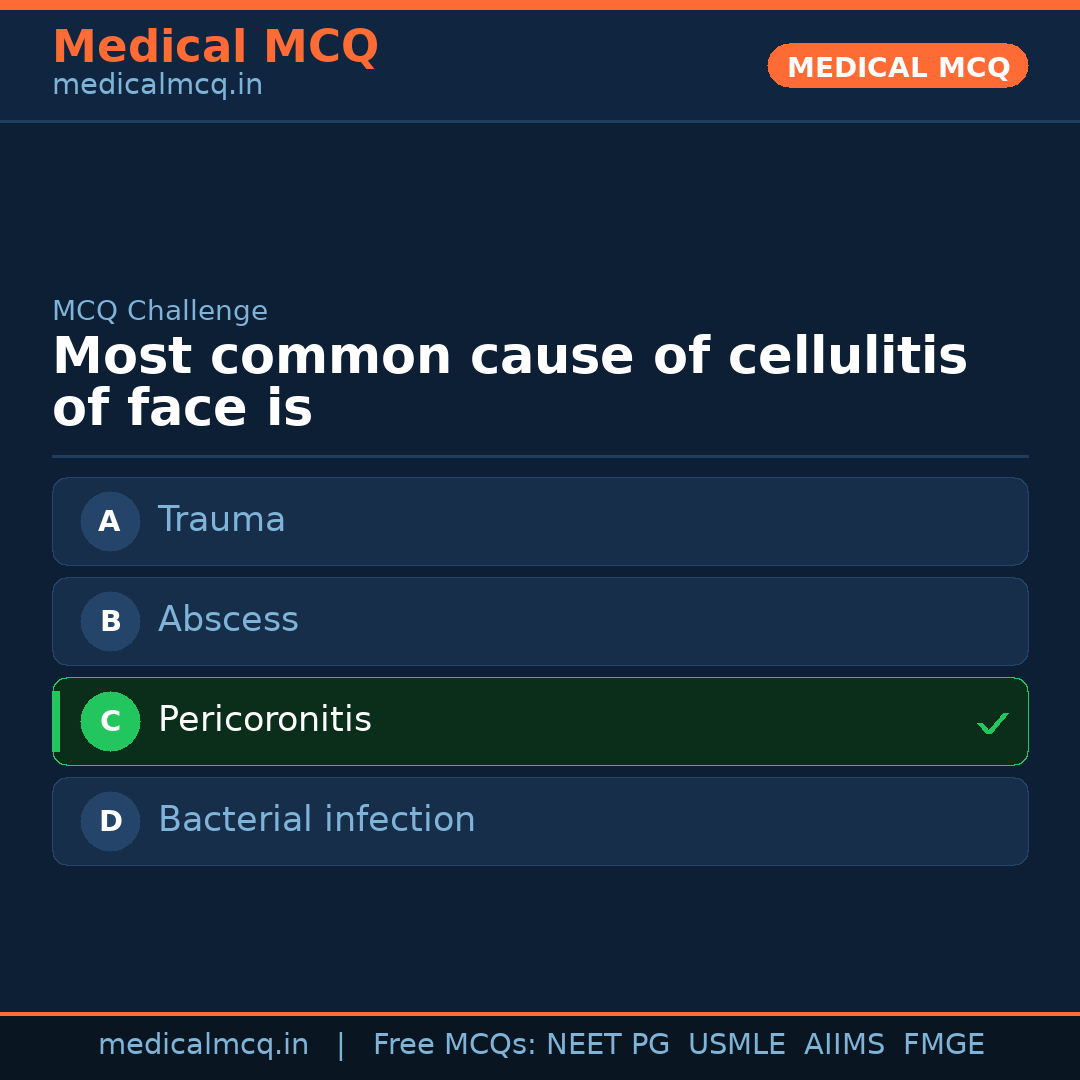Open the medicalmcq.in link in the footer
The width and height of the screenshot is (1080, 1080).
[203, 1045]
